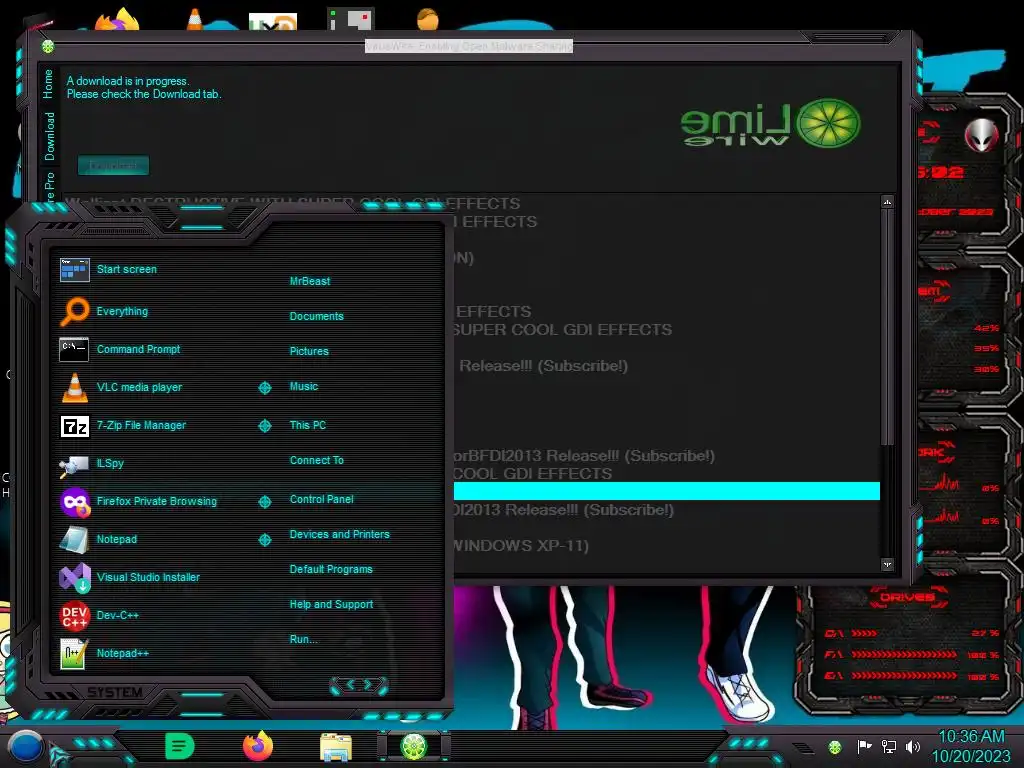Screen dimensions: 1024x768
Task: Open 7-Zip File Manager icon
Action: (x=74, y=426)
